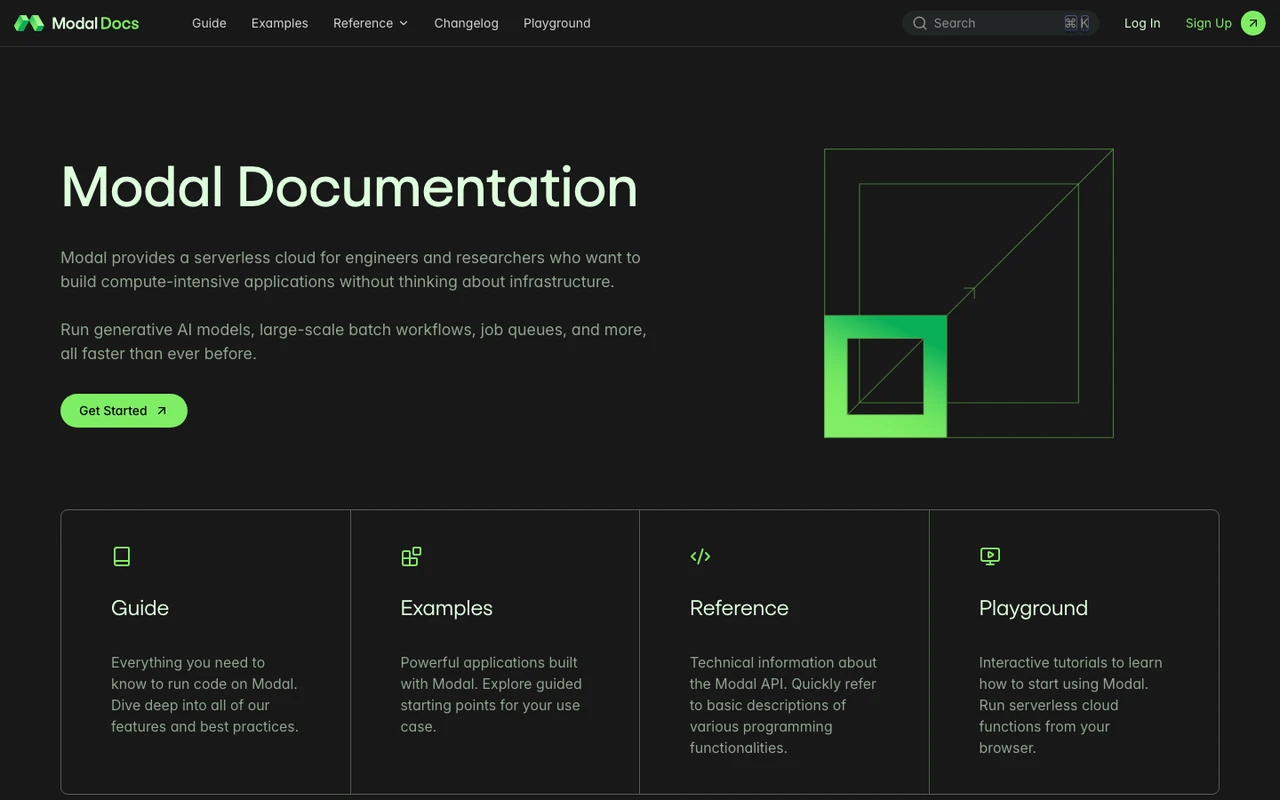
Task: Click the search magnifier icon
Action: point(920,23)
